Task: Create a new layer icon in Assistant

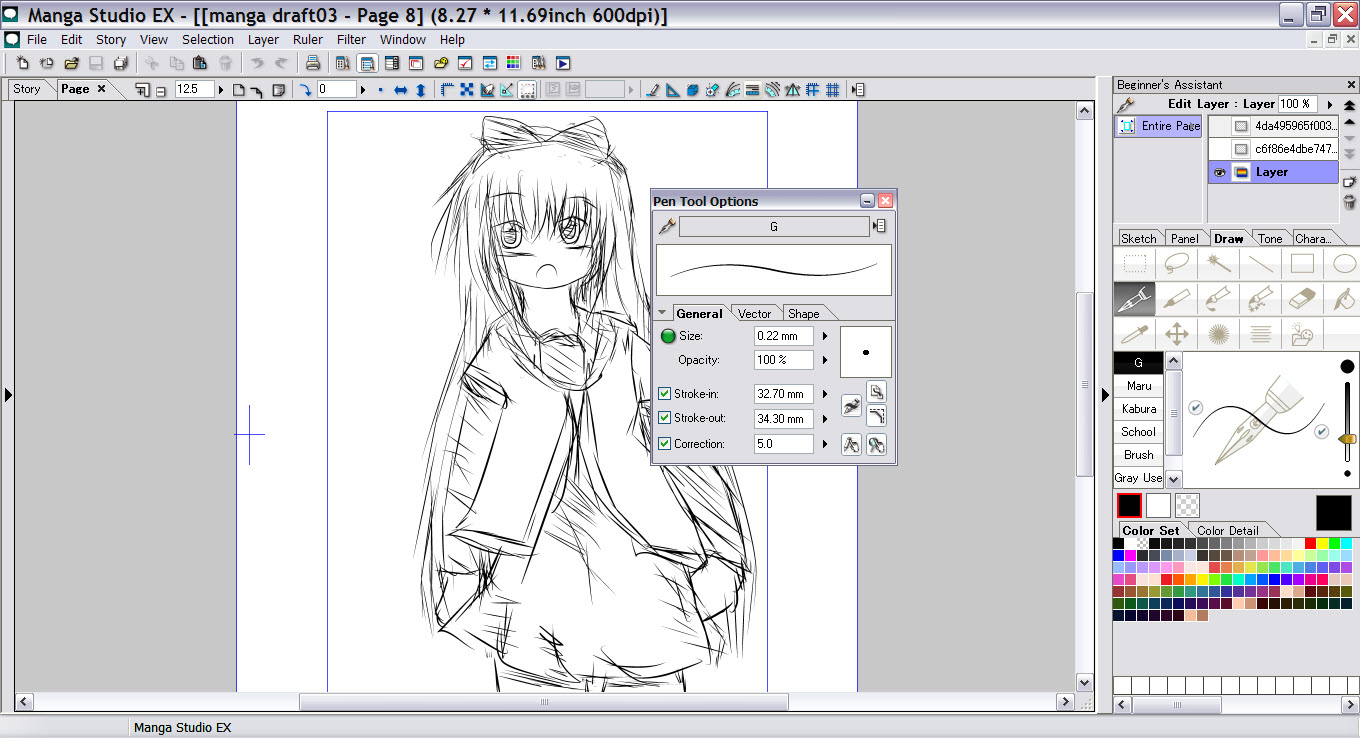Action: tap(1348, 182)
